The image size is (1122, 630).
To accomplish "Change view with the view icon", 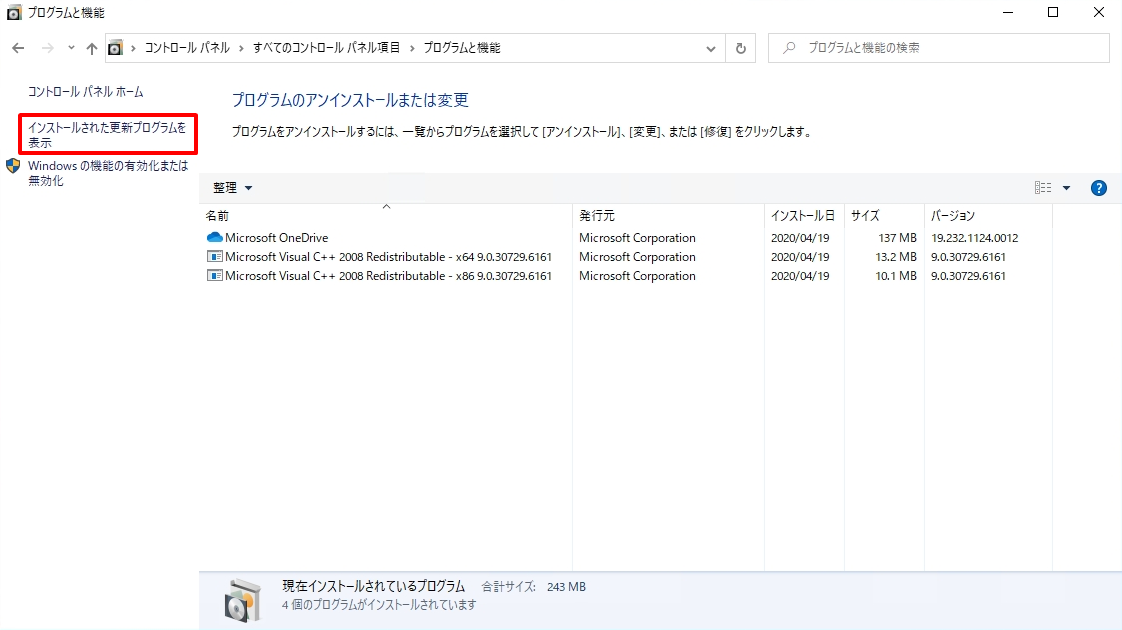I will 1043,188.
